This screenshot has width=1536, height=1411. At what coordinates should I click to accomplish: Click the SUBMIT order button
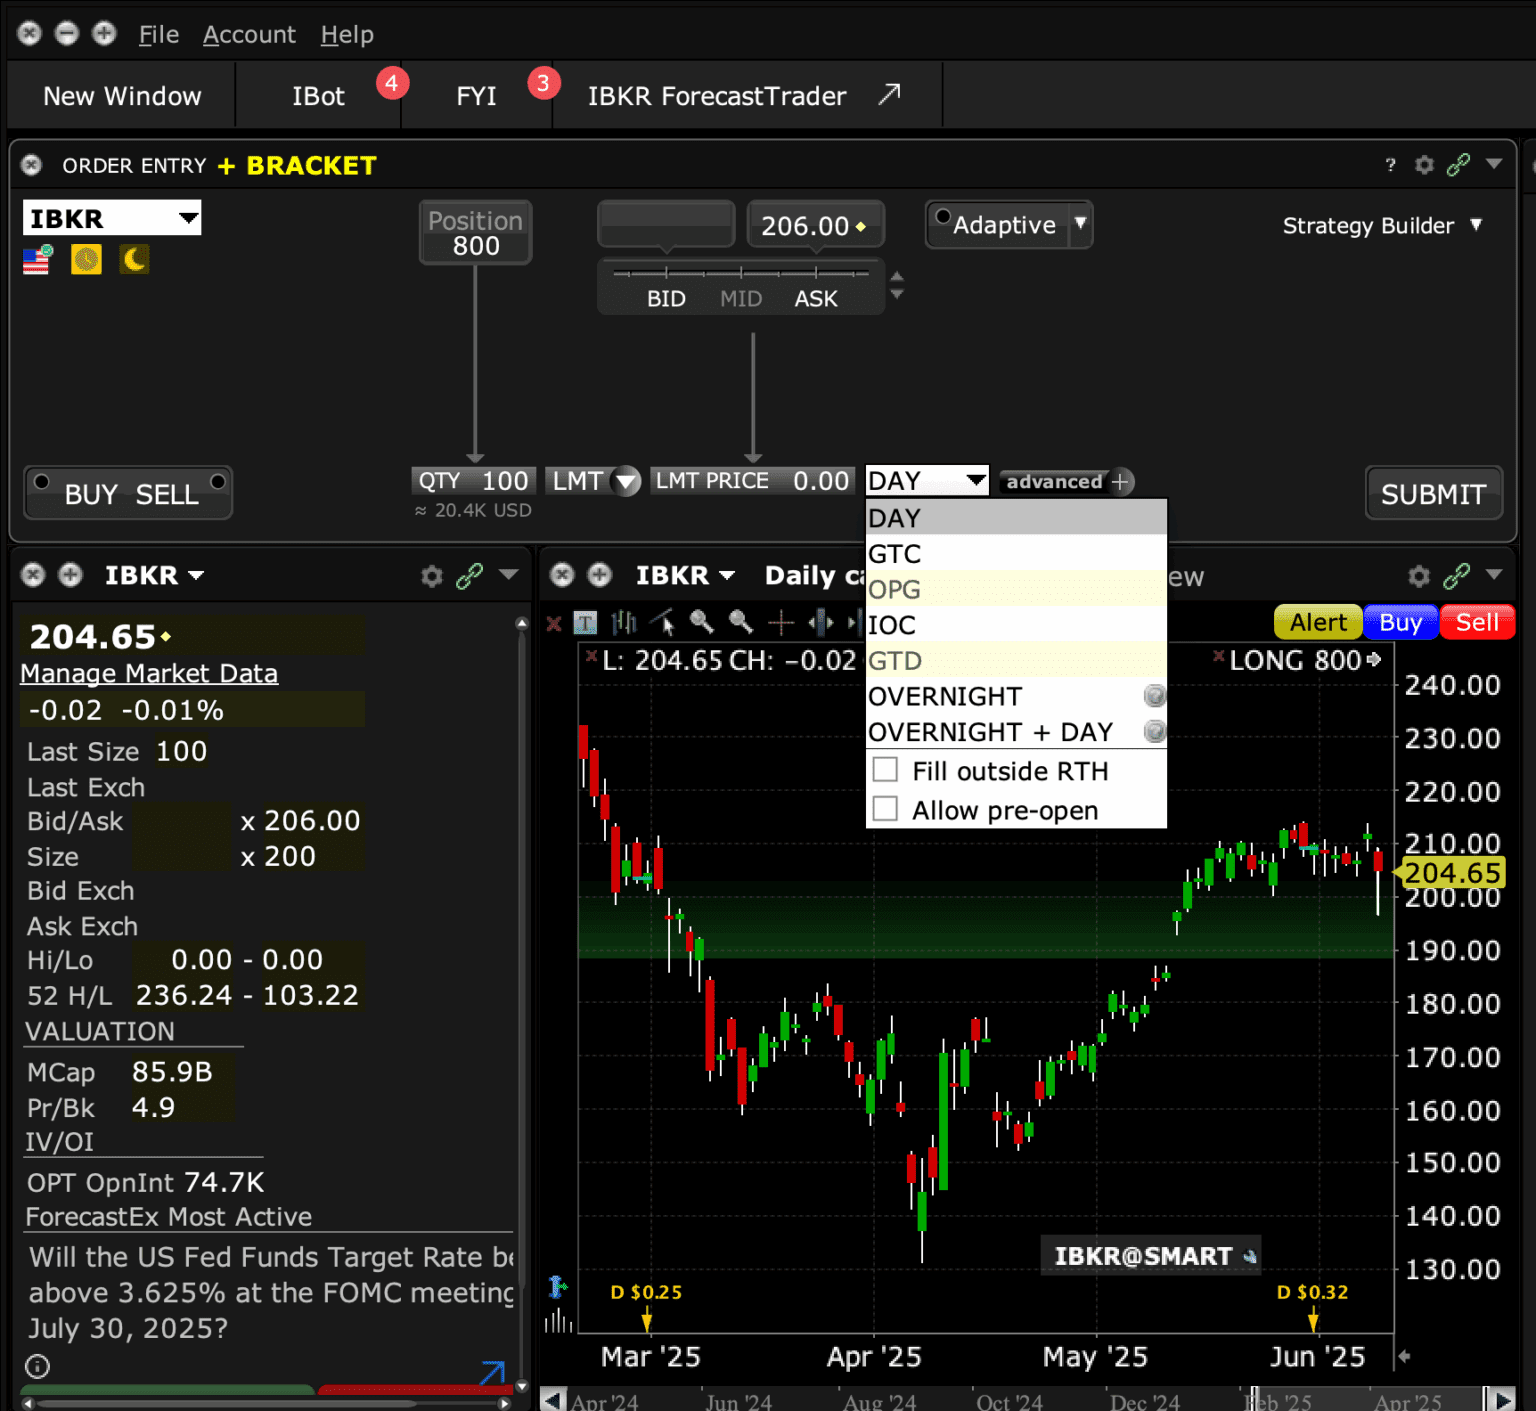pos(1432,494)
